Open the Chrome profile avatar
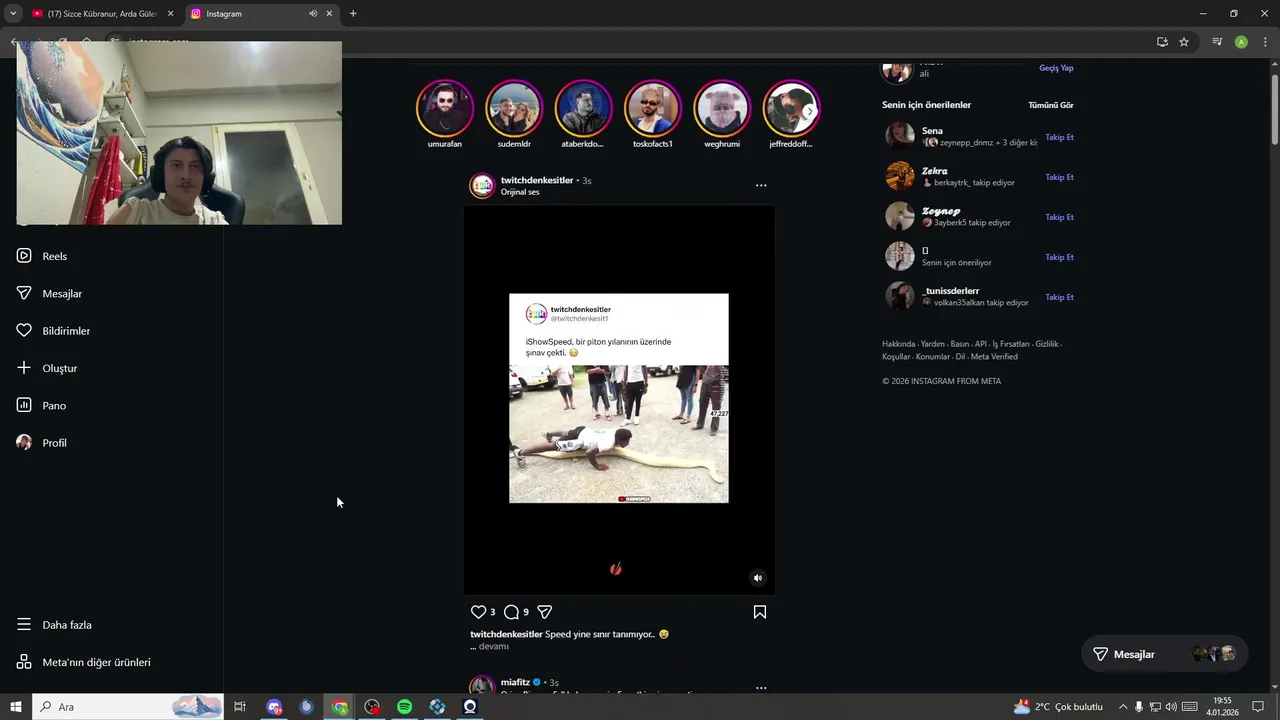 (1241, 42)
